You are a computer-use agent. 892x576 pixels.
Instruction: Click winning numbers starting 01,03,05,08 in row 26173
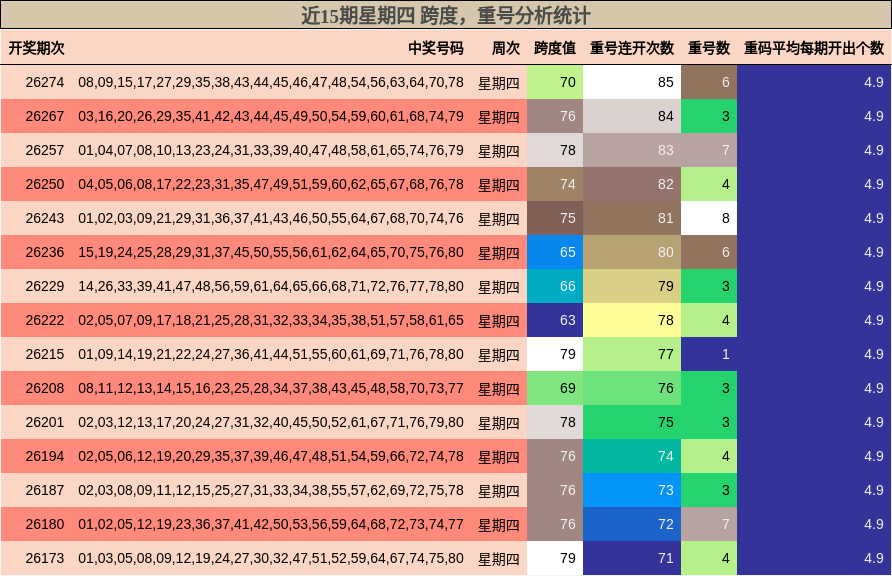271,558
